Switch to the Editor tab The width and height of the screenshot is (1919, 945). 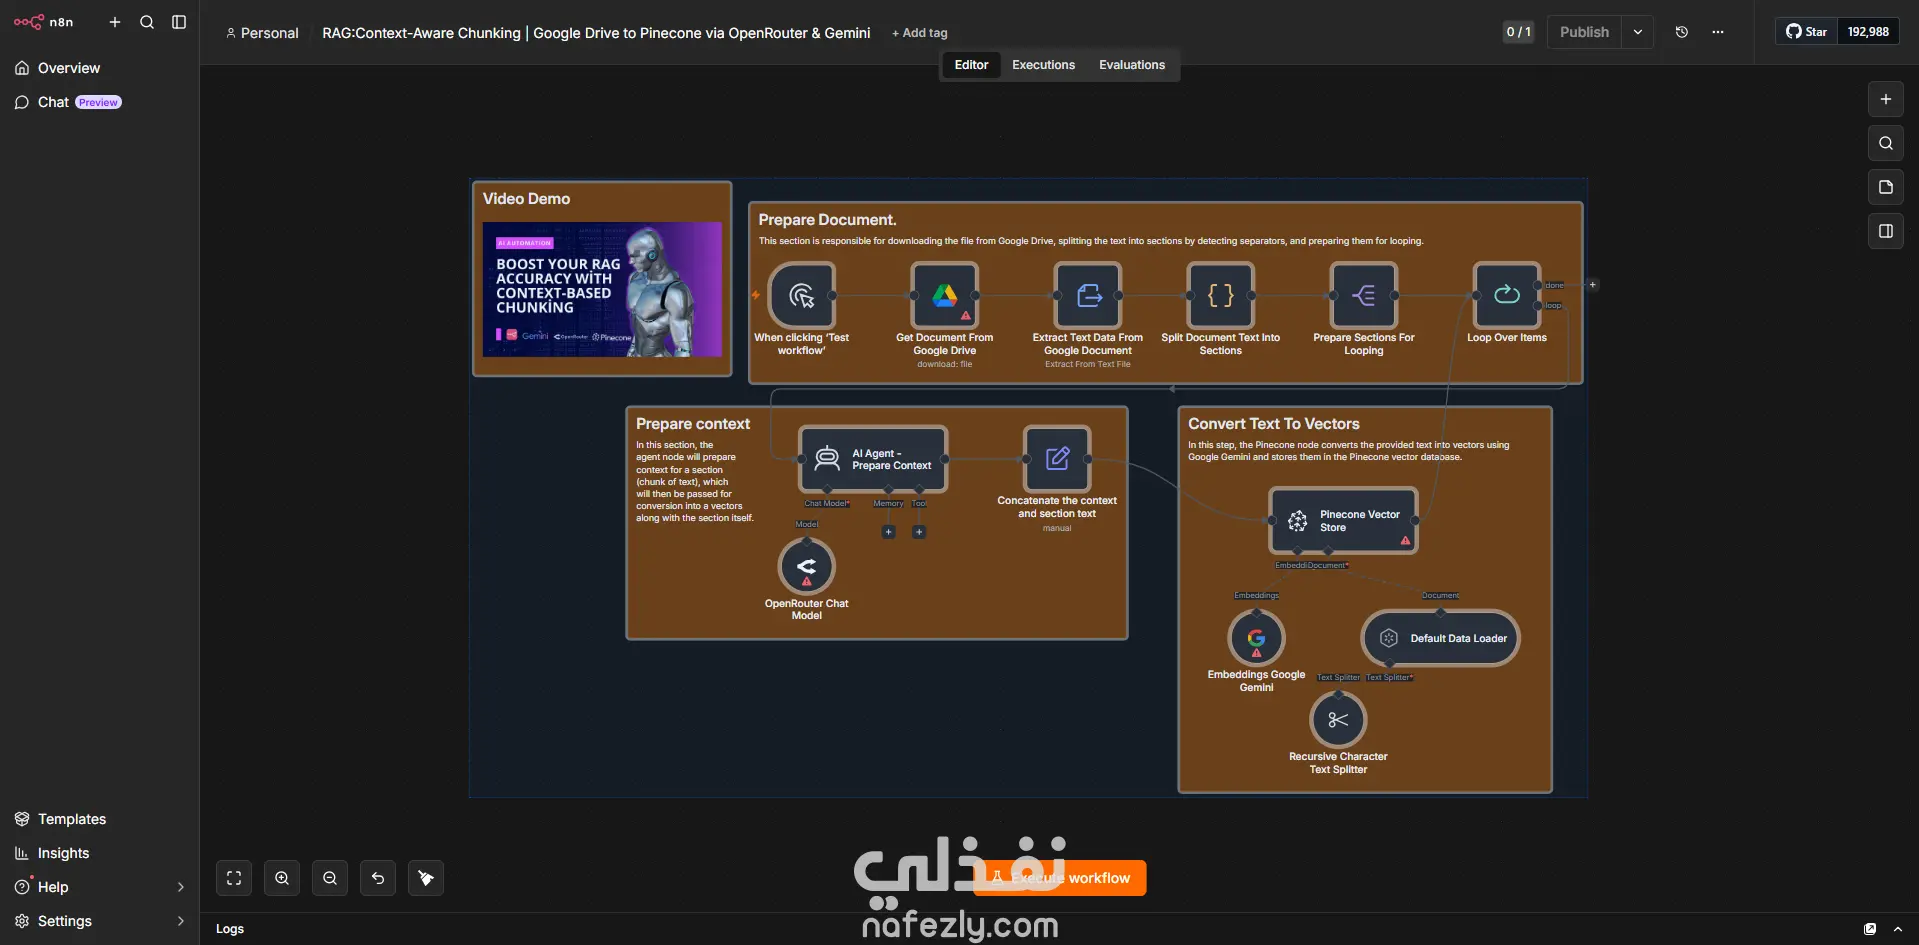(971, 65)
